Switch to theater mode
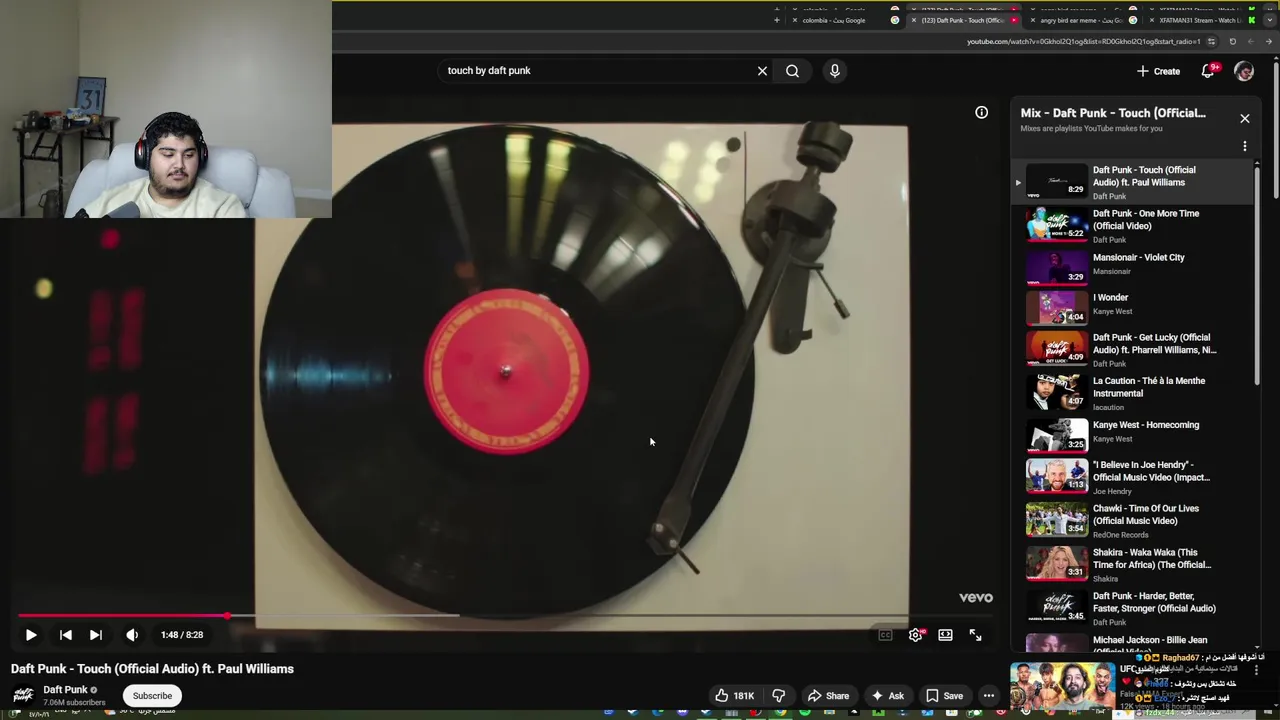Viewport: 1280px width, 720px height. coord(945,635)
